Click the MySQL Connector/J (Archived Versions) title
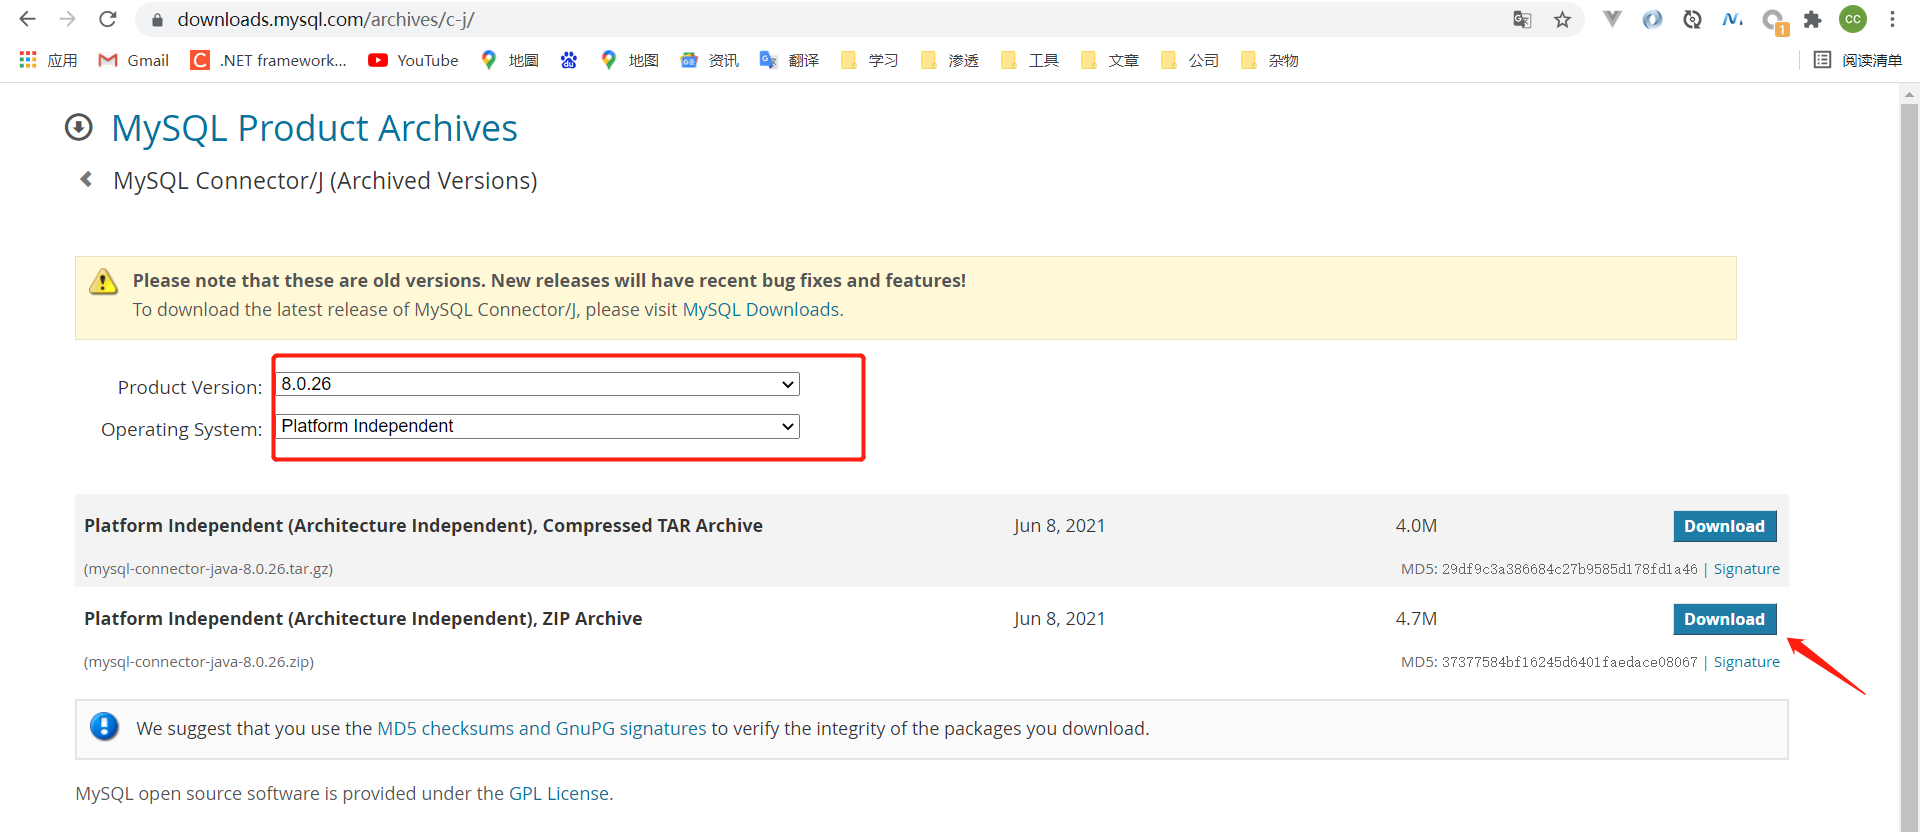 click(x=325, y=181)
